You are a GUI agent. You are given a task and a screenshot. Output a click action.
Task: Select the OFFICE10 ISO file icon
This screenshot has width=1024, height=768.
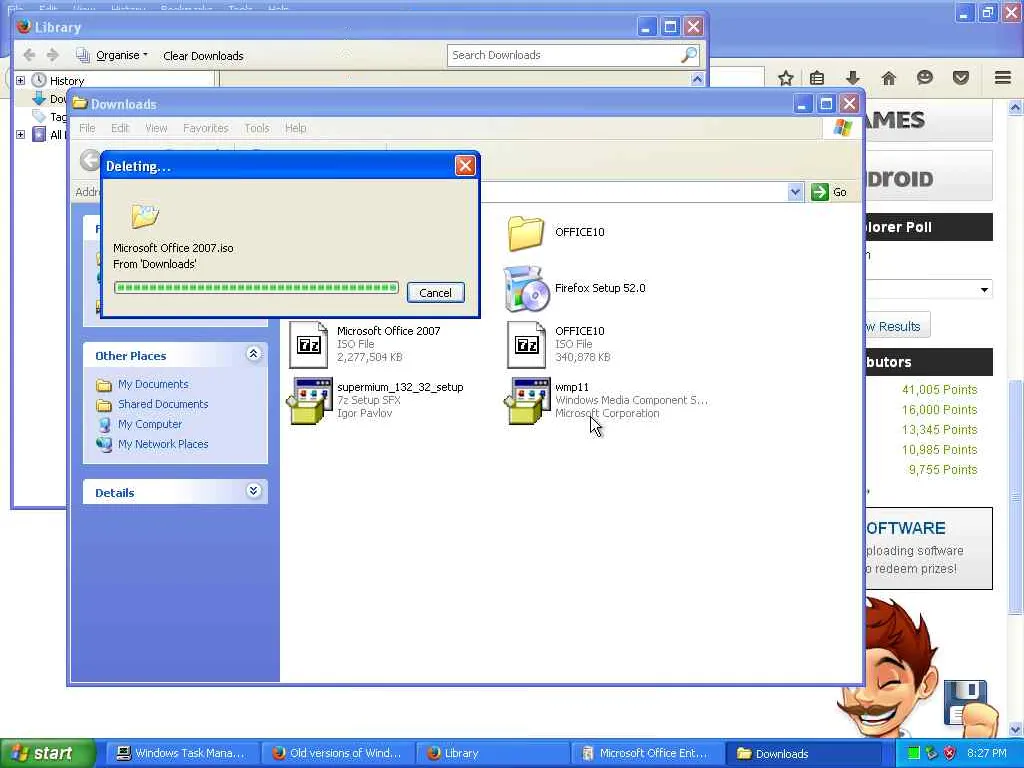(x=526, y=345)
